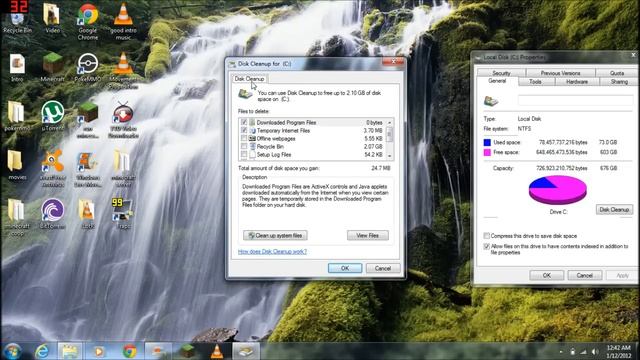Image resolution: width=640 pixels, height=360 pixels.
Task: Open the Intro file on desktop
Action: click(17, 67)
